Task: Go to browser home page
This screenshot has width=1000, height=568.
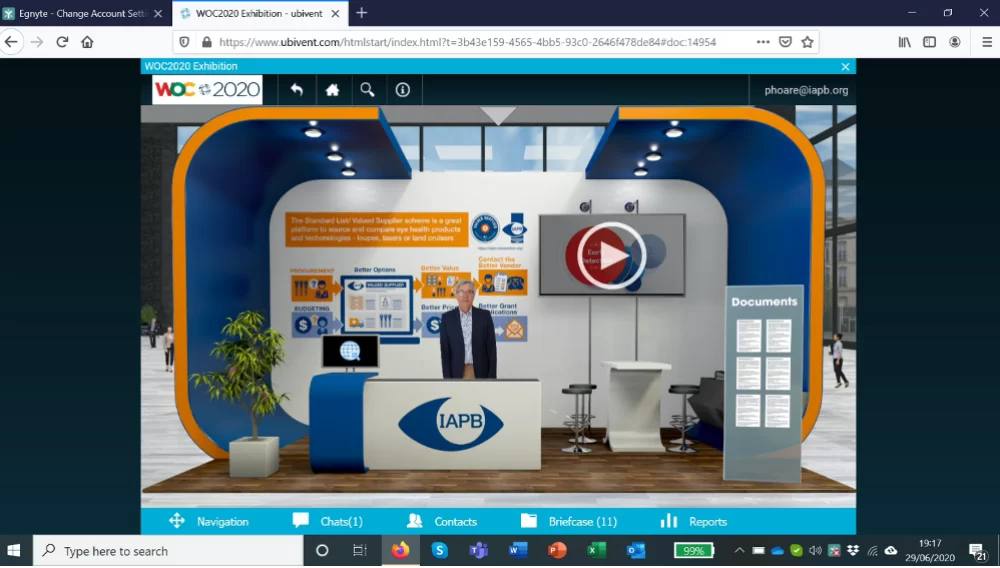Action: point(87,42)
